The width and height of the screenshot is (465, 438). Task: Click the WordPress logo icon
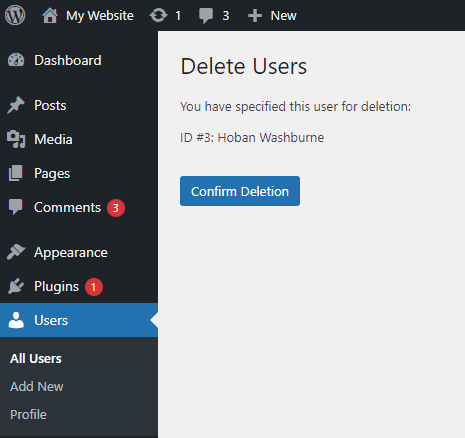point(15,15)
